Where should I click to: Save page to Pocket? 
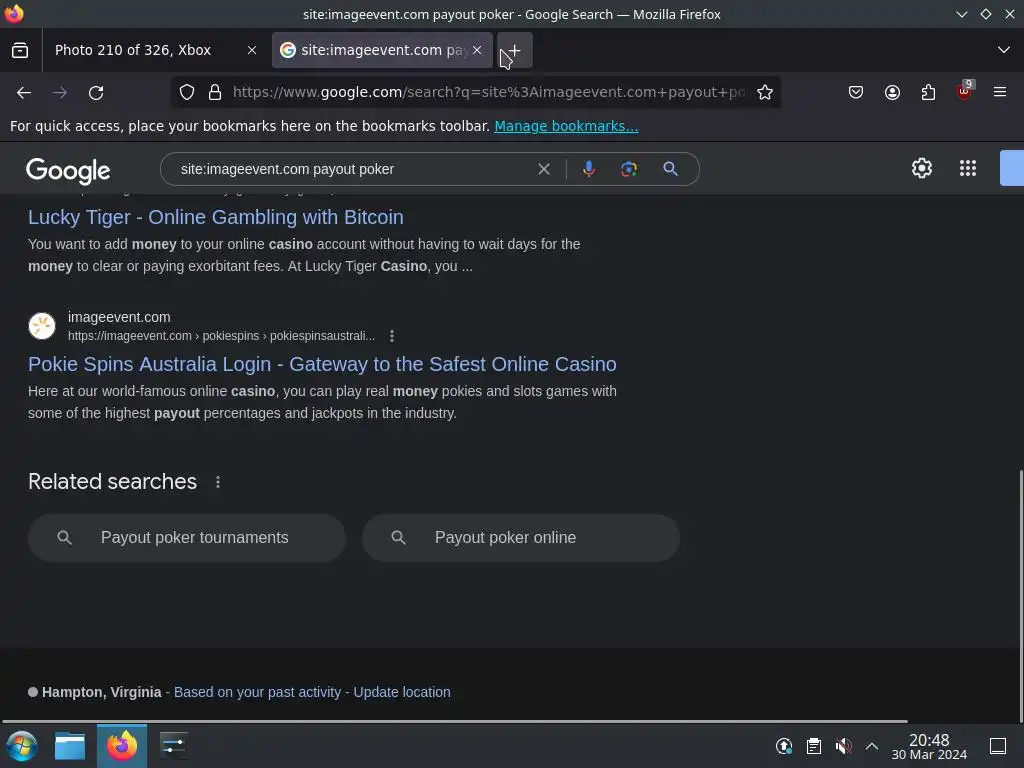(x=856, y=93)
